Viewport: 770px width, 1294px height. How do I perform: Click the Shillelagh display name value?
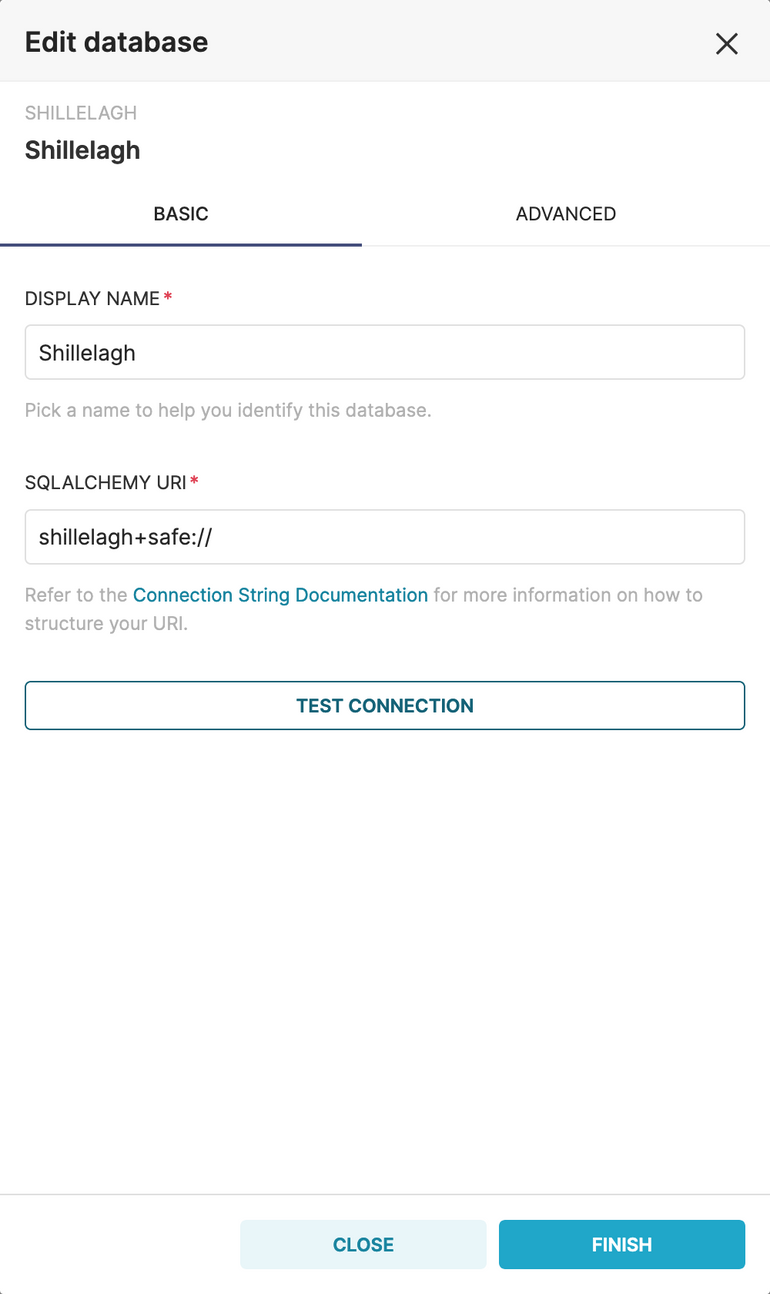87,352
